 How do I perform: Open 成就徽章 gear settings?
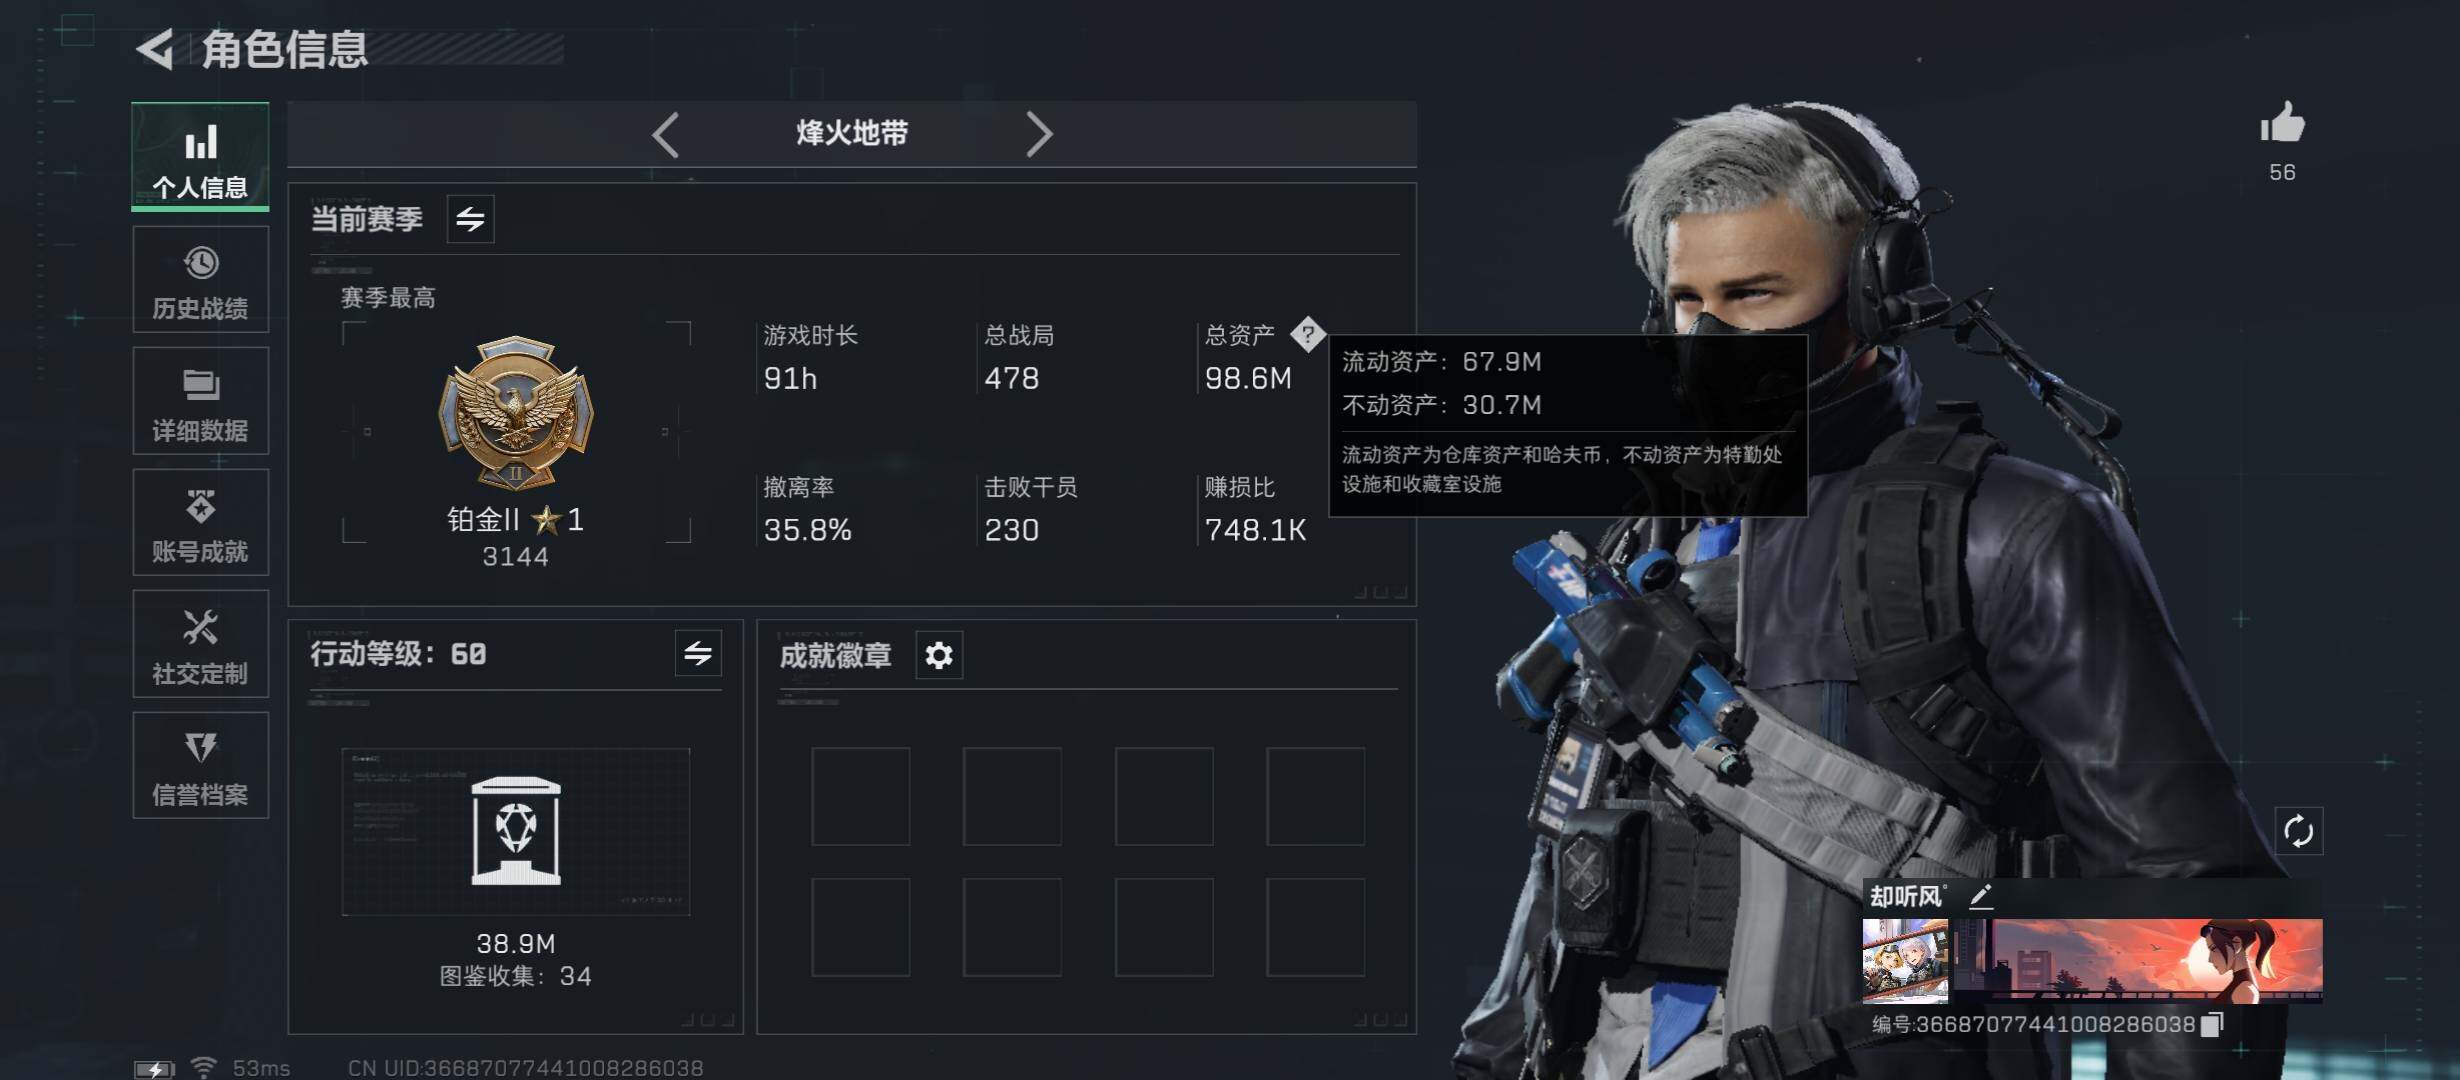[x=939, y=656]
